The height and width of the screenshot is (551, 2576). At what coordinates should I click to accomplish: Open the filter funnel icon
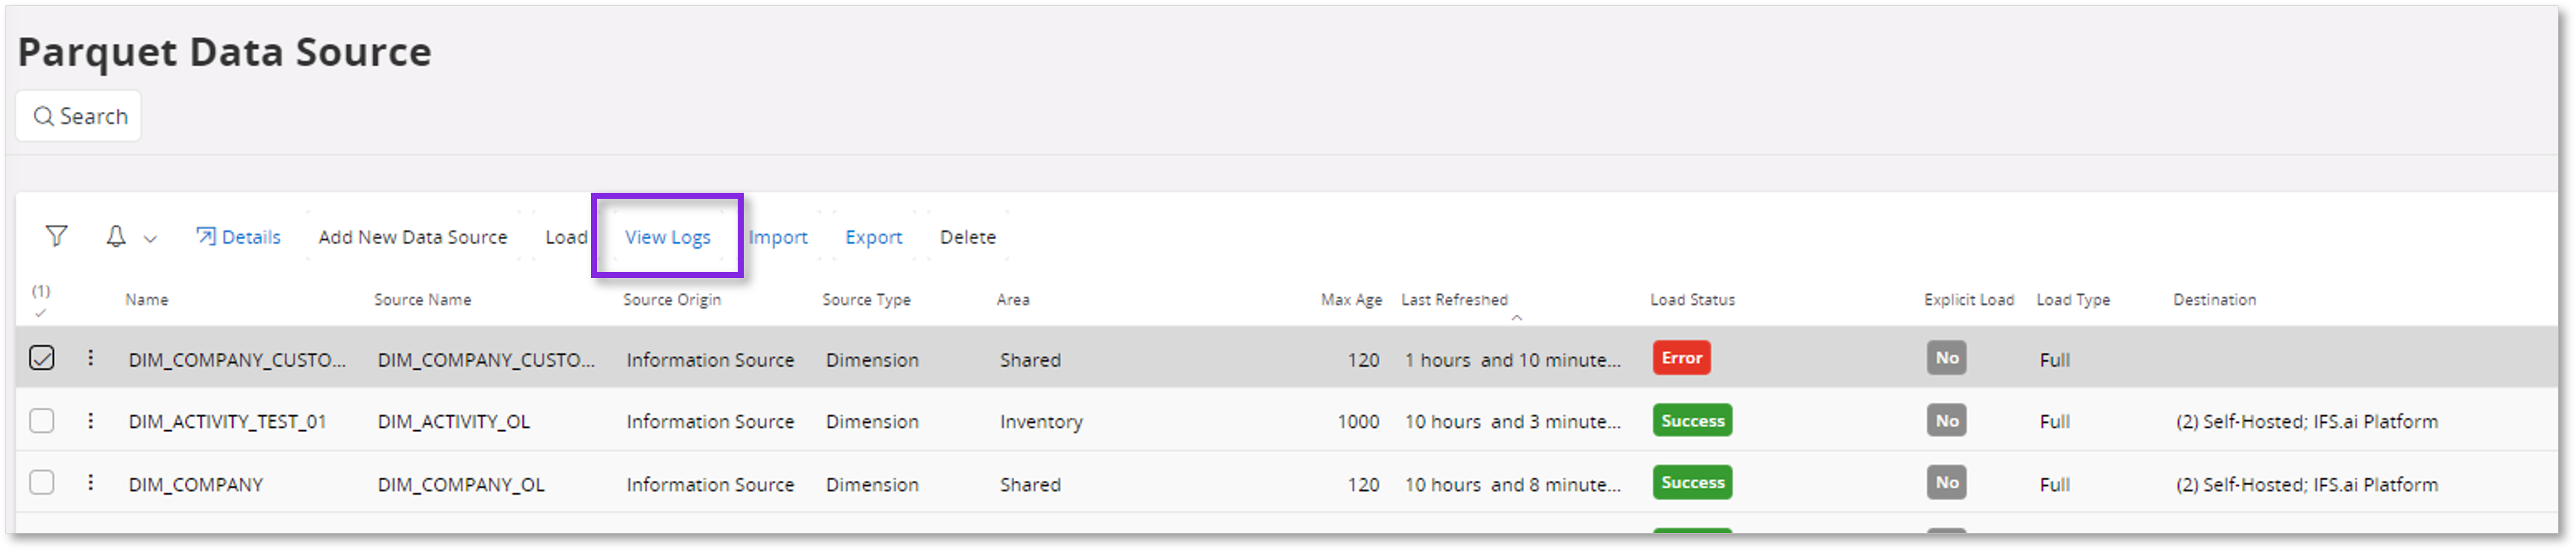pyautogui.click(x=56, y=236)
